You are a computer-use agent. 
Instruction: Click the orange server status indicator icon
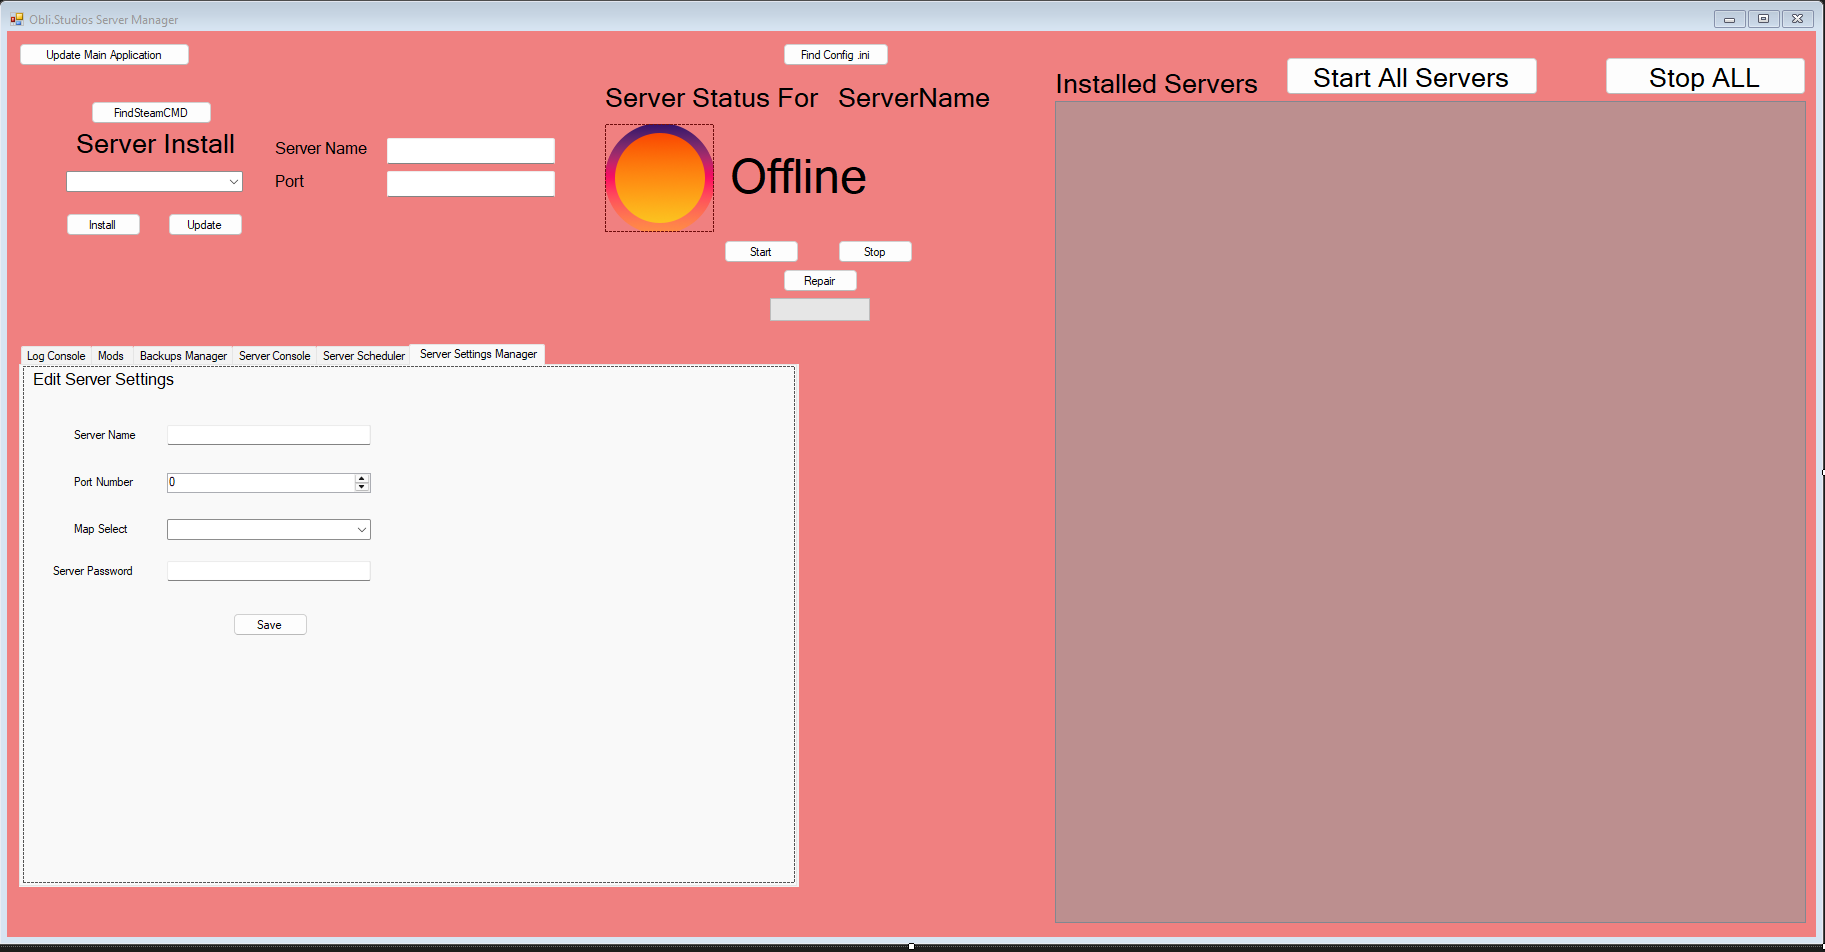[x=659, y=178]
